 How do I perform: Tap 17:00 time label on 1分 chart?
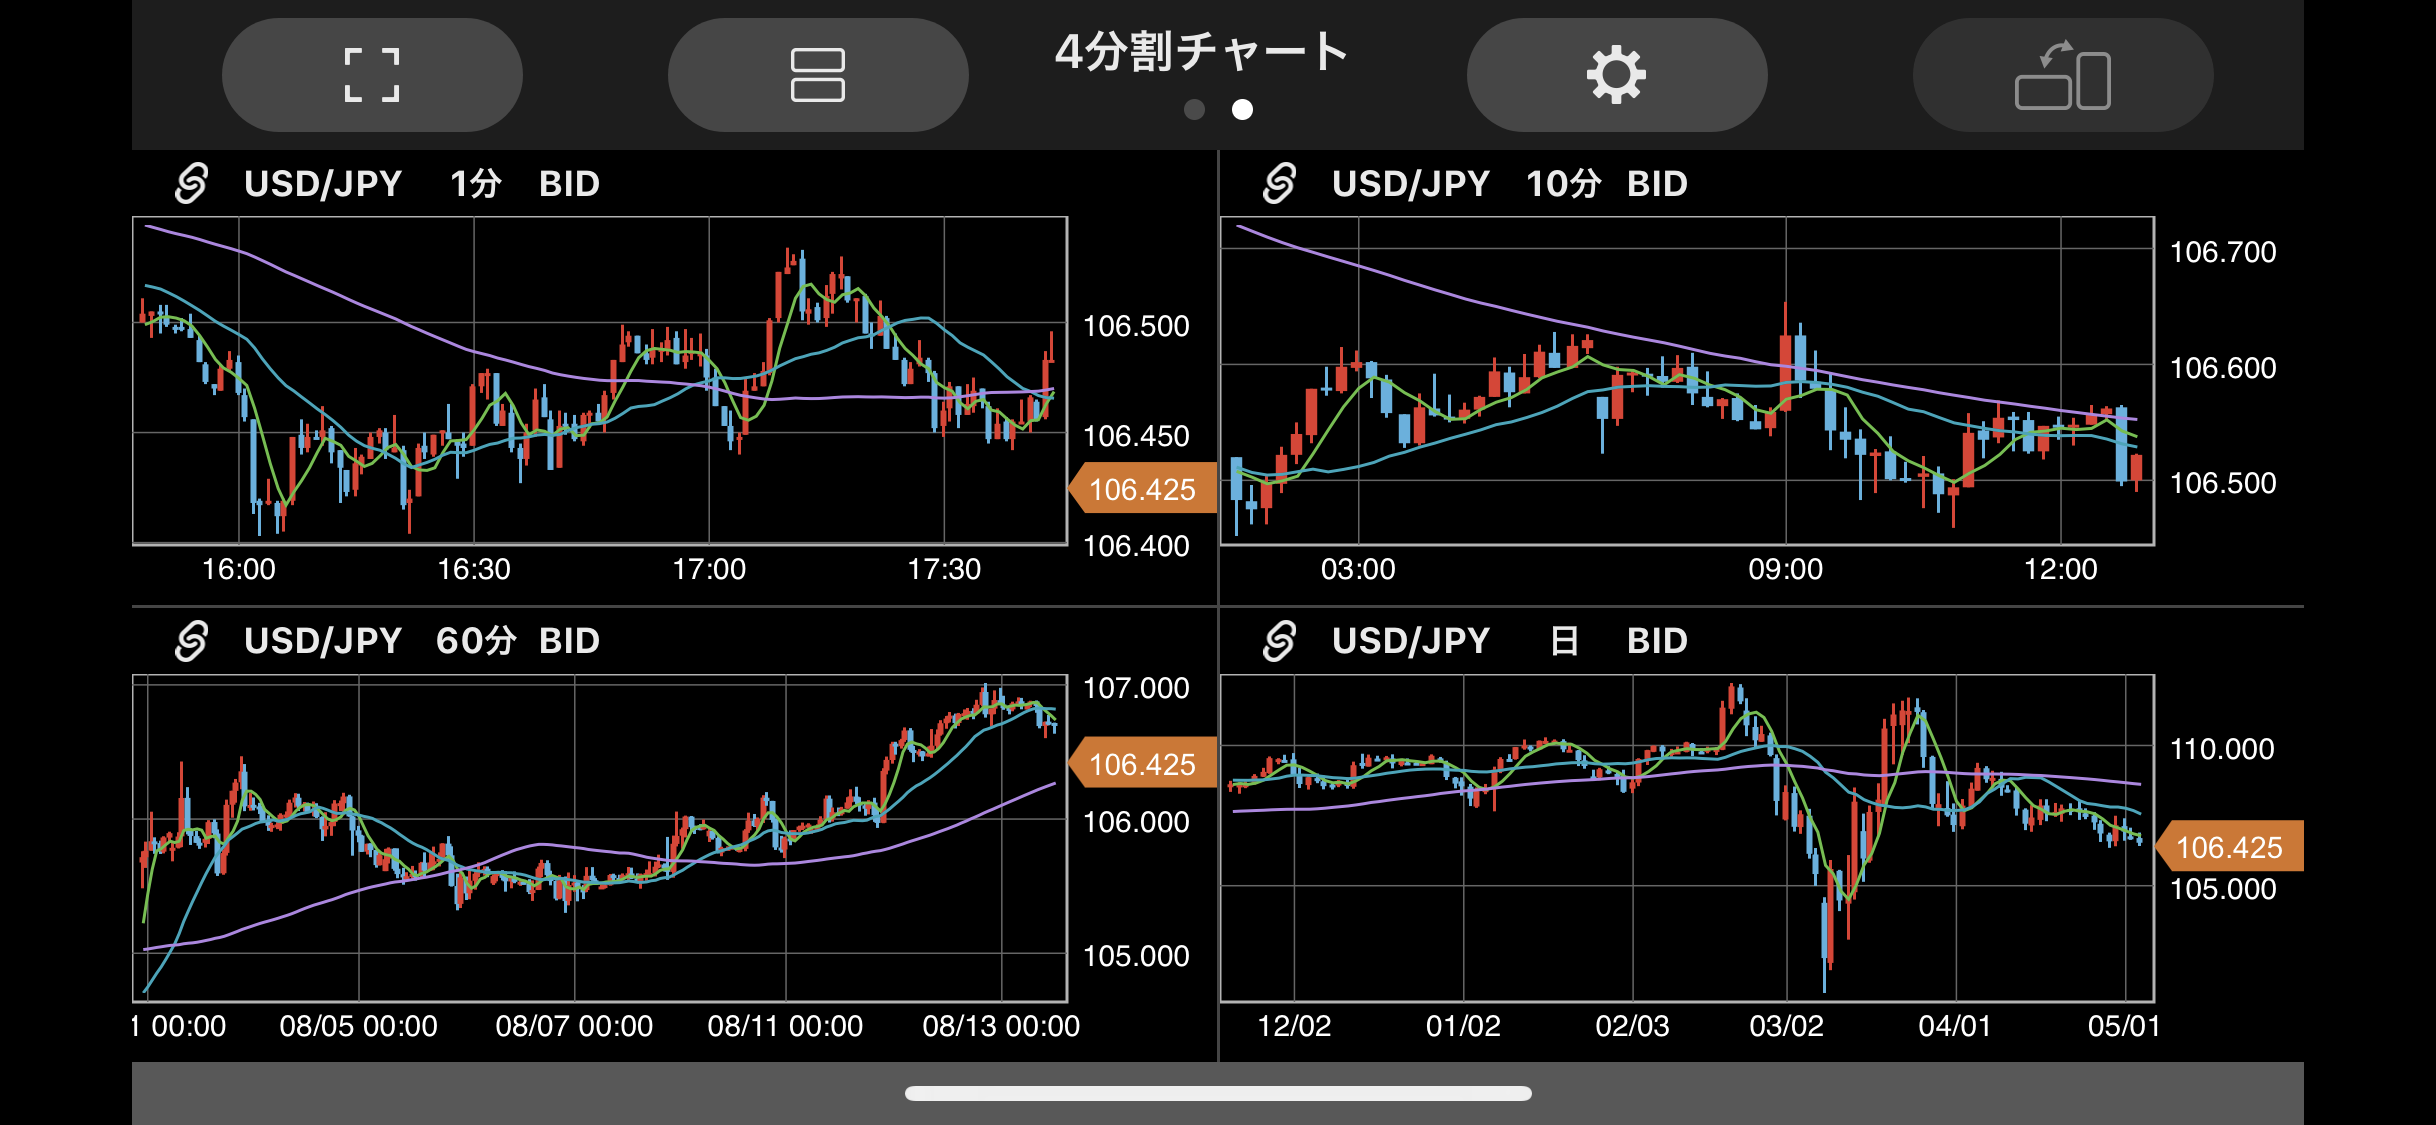709,569
